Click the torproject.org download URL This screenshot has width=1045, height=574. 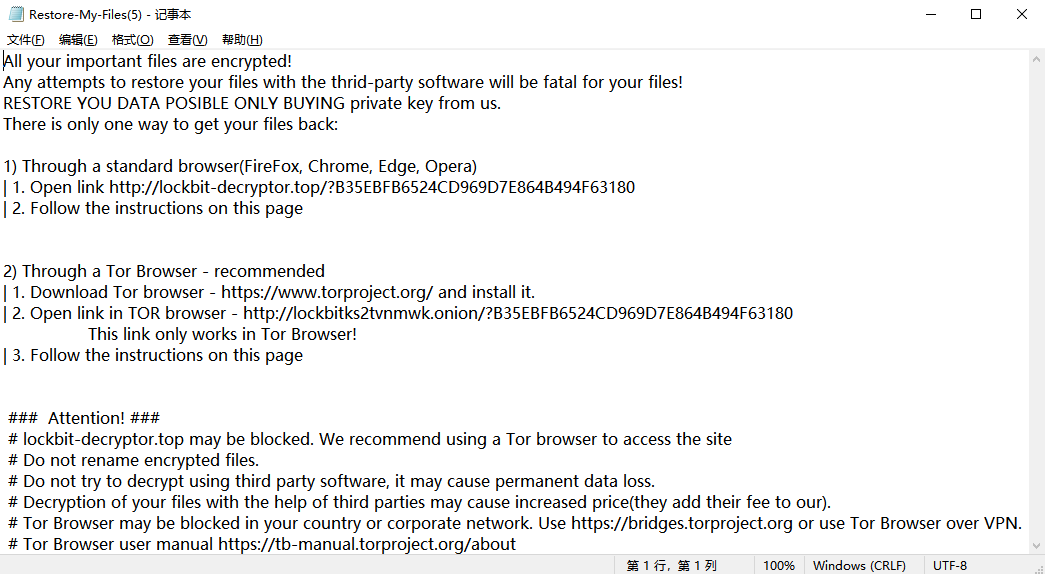pos(327,292)
